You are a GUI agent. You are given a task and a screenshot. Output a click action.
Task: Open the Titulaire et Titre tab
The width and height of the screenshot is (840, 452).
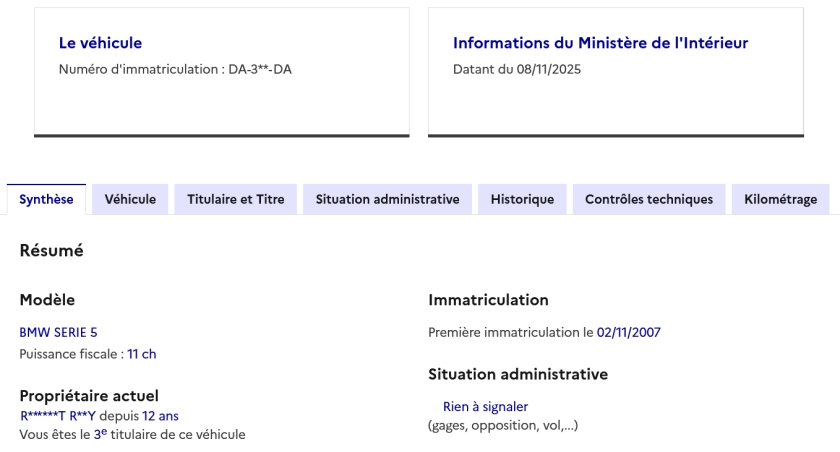tap(235, 199)
